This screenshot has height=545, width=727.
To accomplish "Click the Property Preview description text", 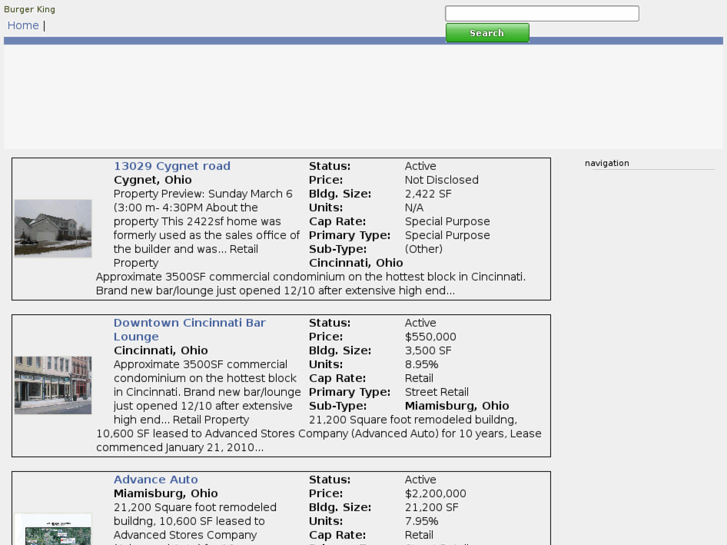I will tap(203, 194).
